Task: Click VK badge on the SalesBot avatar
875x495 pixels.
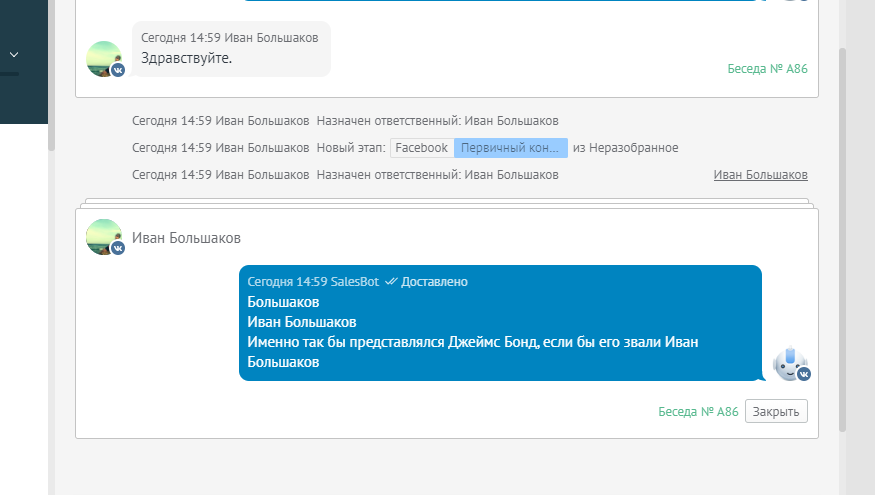Action: pos(804,374)
